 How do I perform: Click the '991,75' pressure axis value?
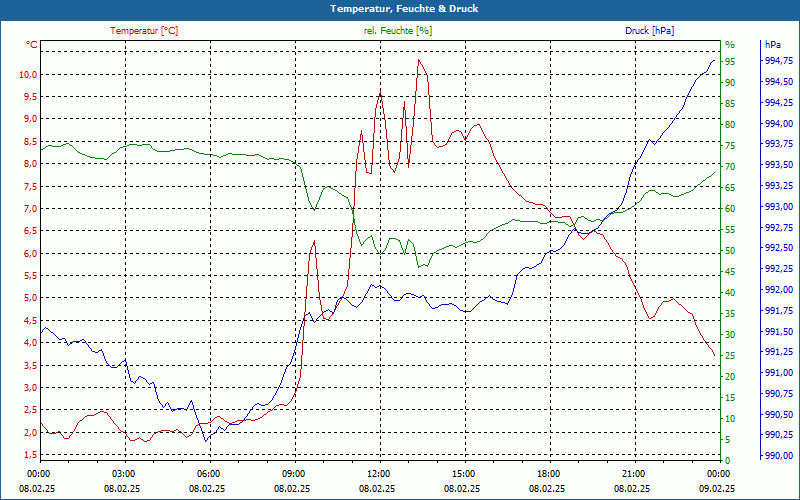[x=779, y=311]
